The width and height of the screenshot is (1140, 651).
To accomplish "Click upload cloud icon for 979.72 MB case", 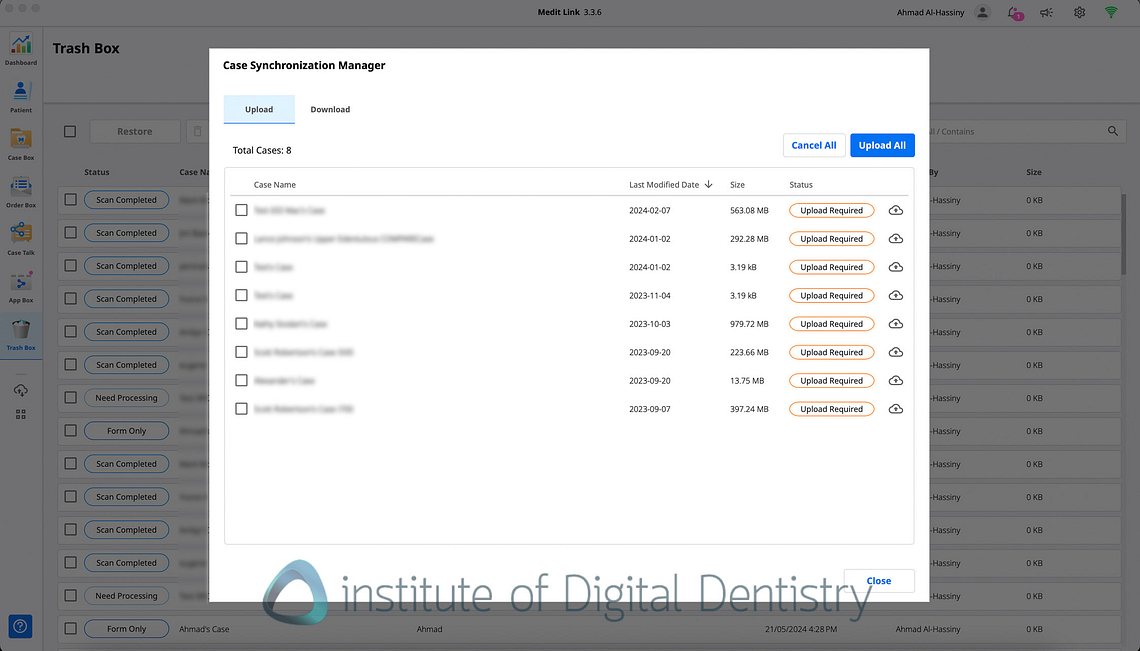I will click(895, 324).
